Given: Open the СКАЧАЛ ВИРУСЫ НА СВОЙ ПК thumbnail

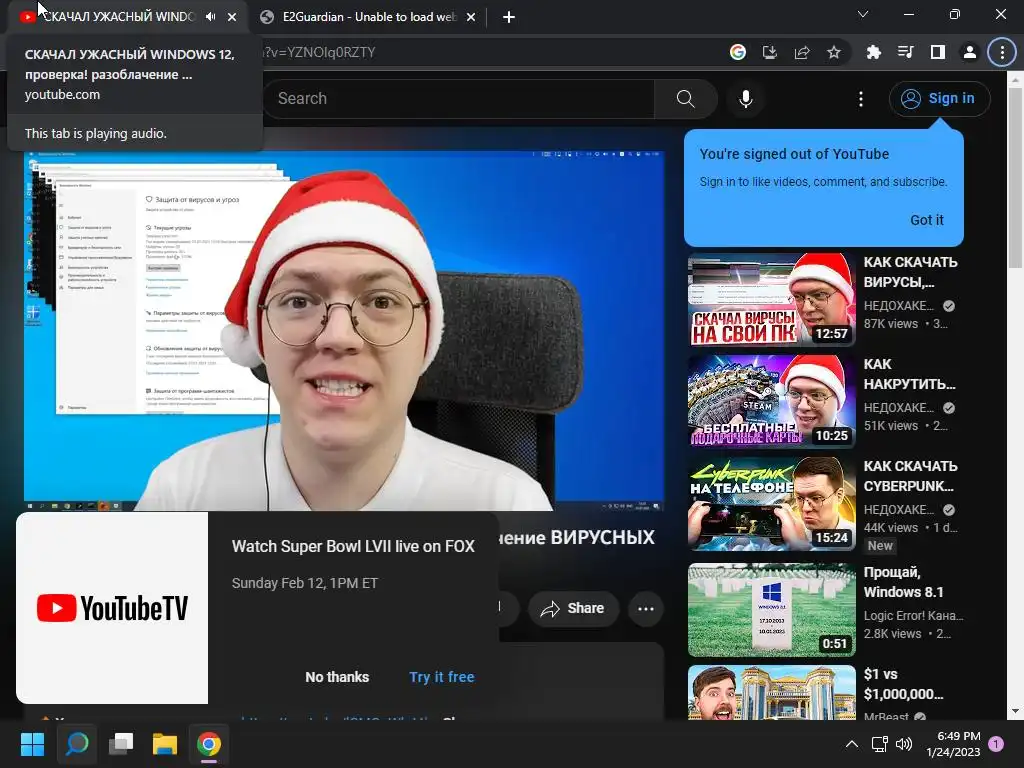Looking at the screenshot, I should tap(771, 299).
